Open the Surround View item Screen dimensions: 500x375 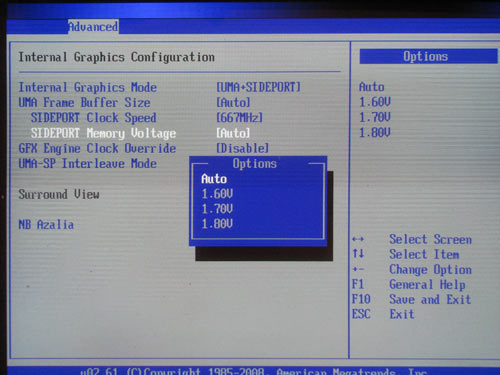[59, 194]
